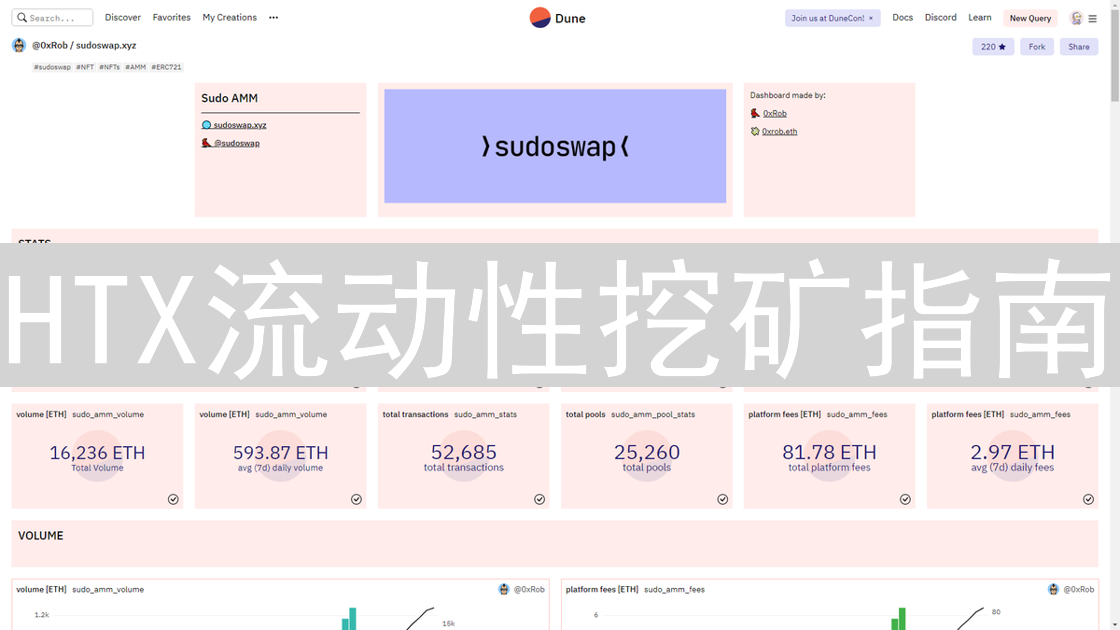Click the magnifier icon in search box

[22, 17]
